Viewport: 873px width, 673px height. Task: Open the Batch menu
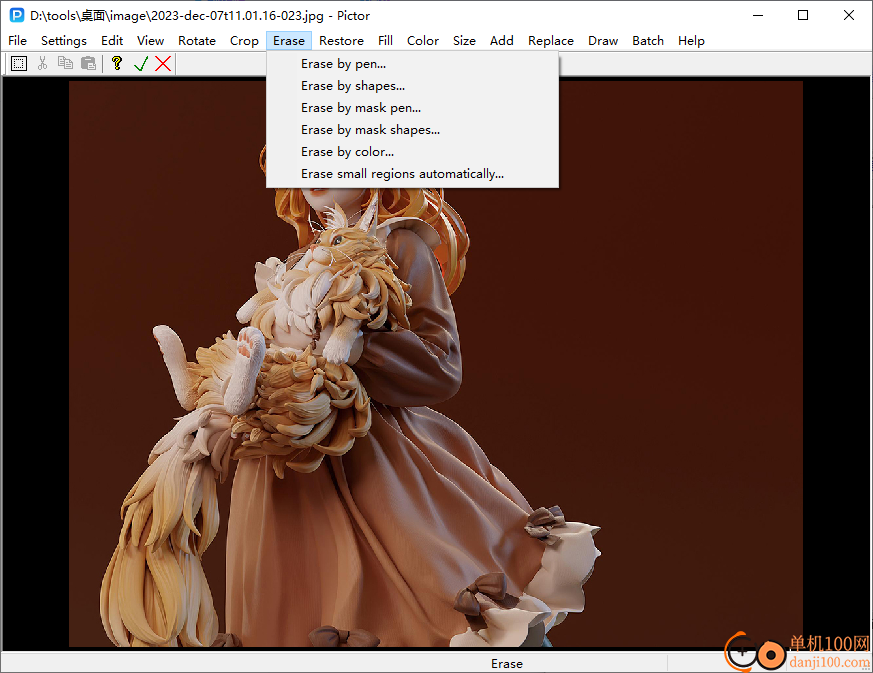click(648, 41)
